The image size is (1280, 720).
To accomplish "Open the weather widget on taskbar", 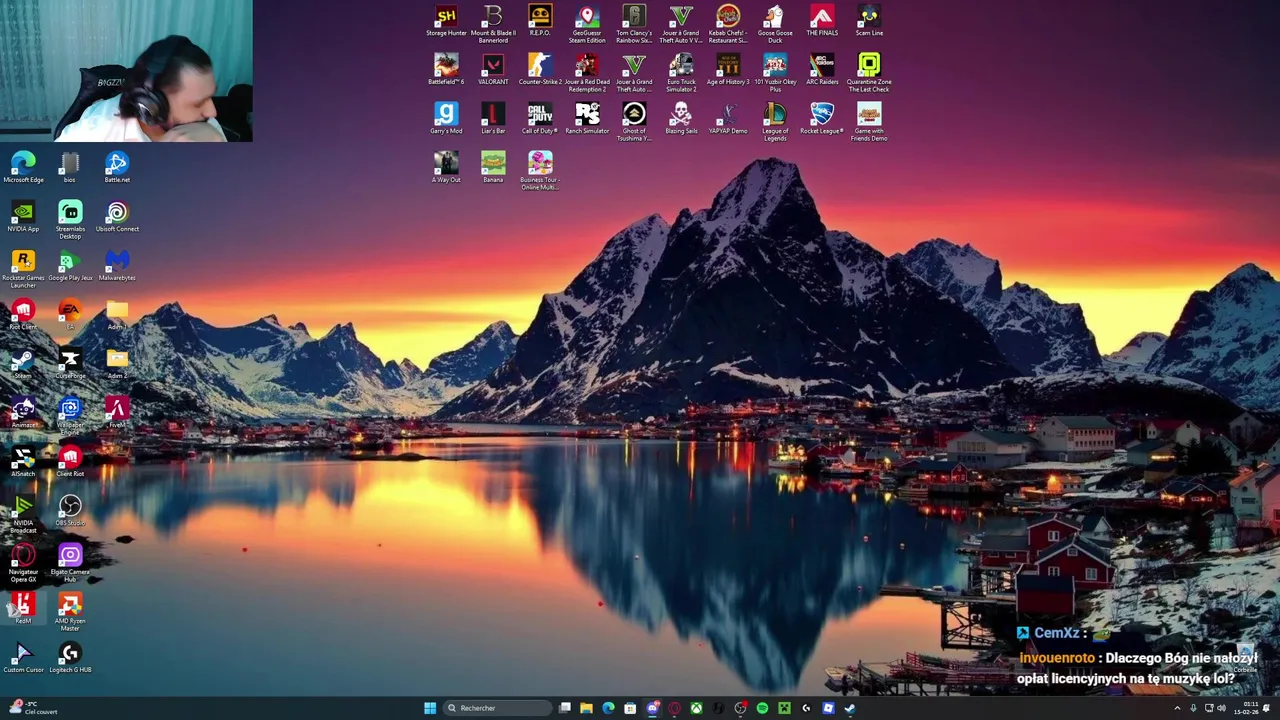I will (x=33, y=708).
